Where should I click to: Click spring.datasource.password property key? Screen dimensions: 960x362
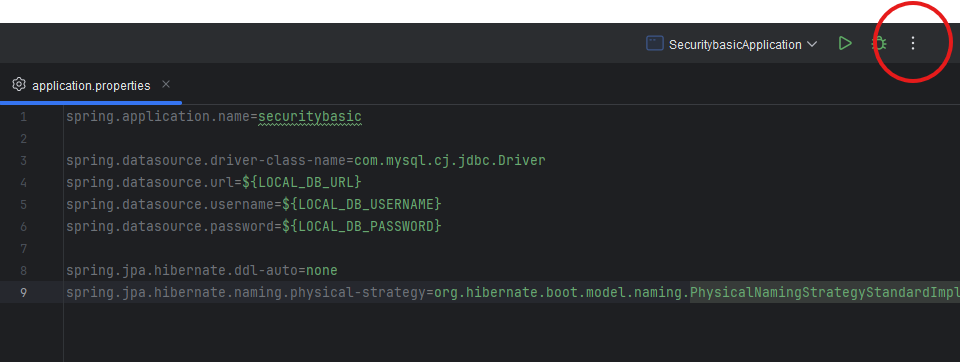pos(170,226)
